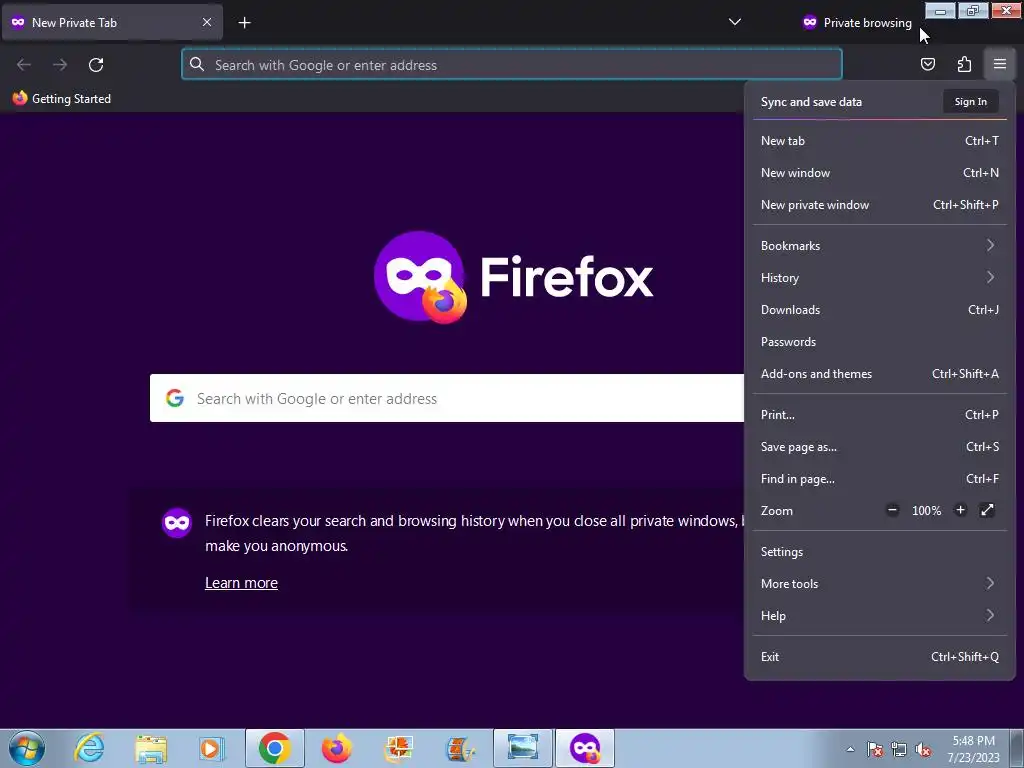Focus the page's Google search box
Image resolution: width=1024 pixels, height=768 pixels.
[447, 398]
